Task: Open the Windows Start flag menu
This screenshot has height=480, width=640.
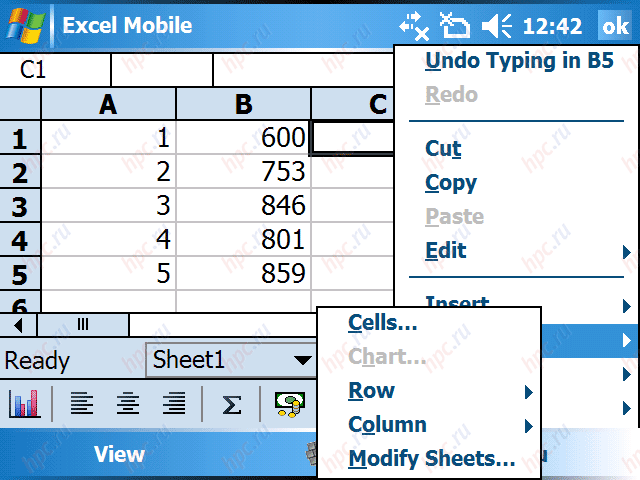Action: click(x=26, y=25)
